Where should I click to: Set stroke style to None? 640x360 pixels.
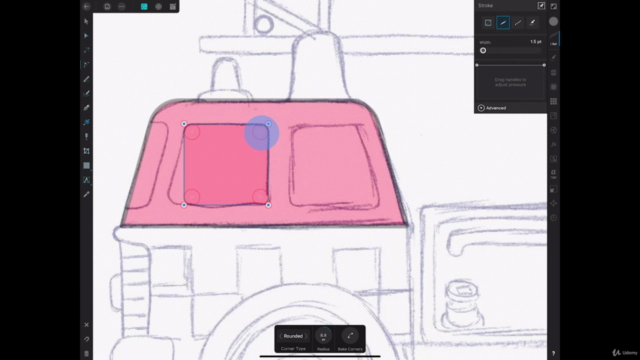pos(488,23)
